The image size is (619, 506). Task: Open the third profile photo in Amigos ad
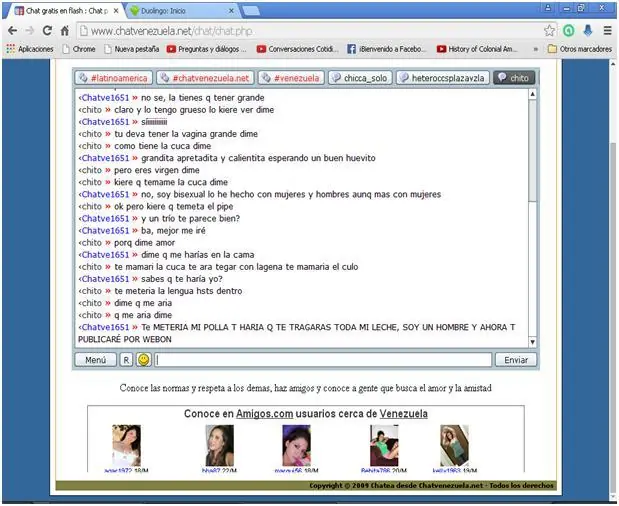(296, 445)
